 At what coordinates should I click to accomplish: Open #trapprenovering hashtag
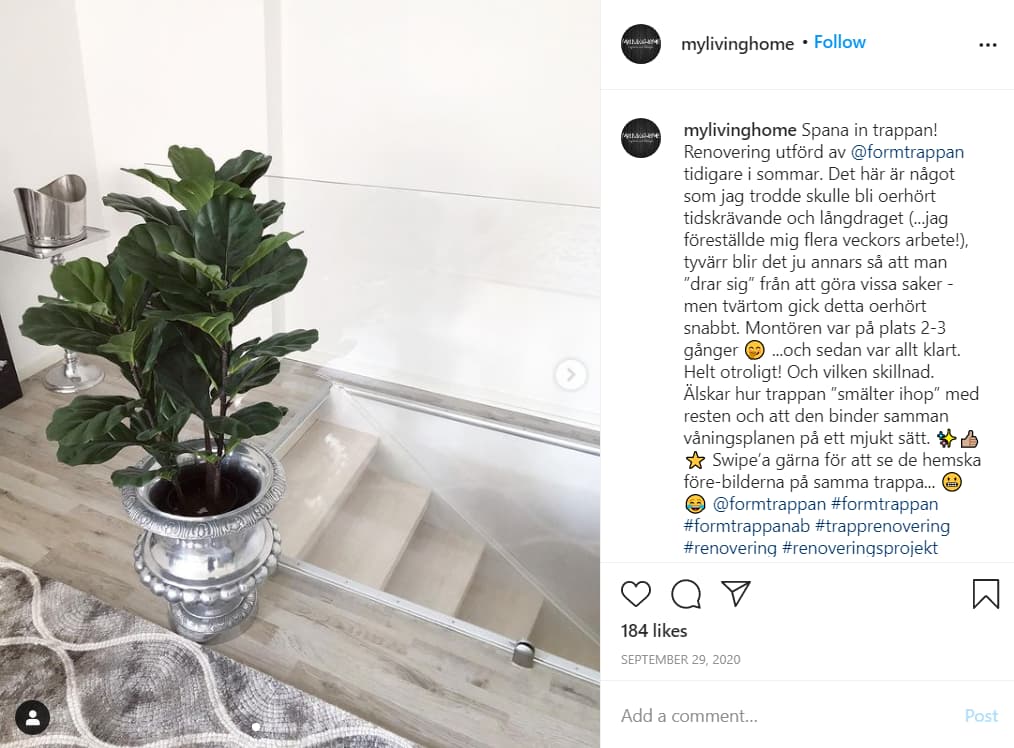click(882, 526)
